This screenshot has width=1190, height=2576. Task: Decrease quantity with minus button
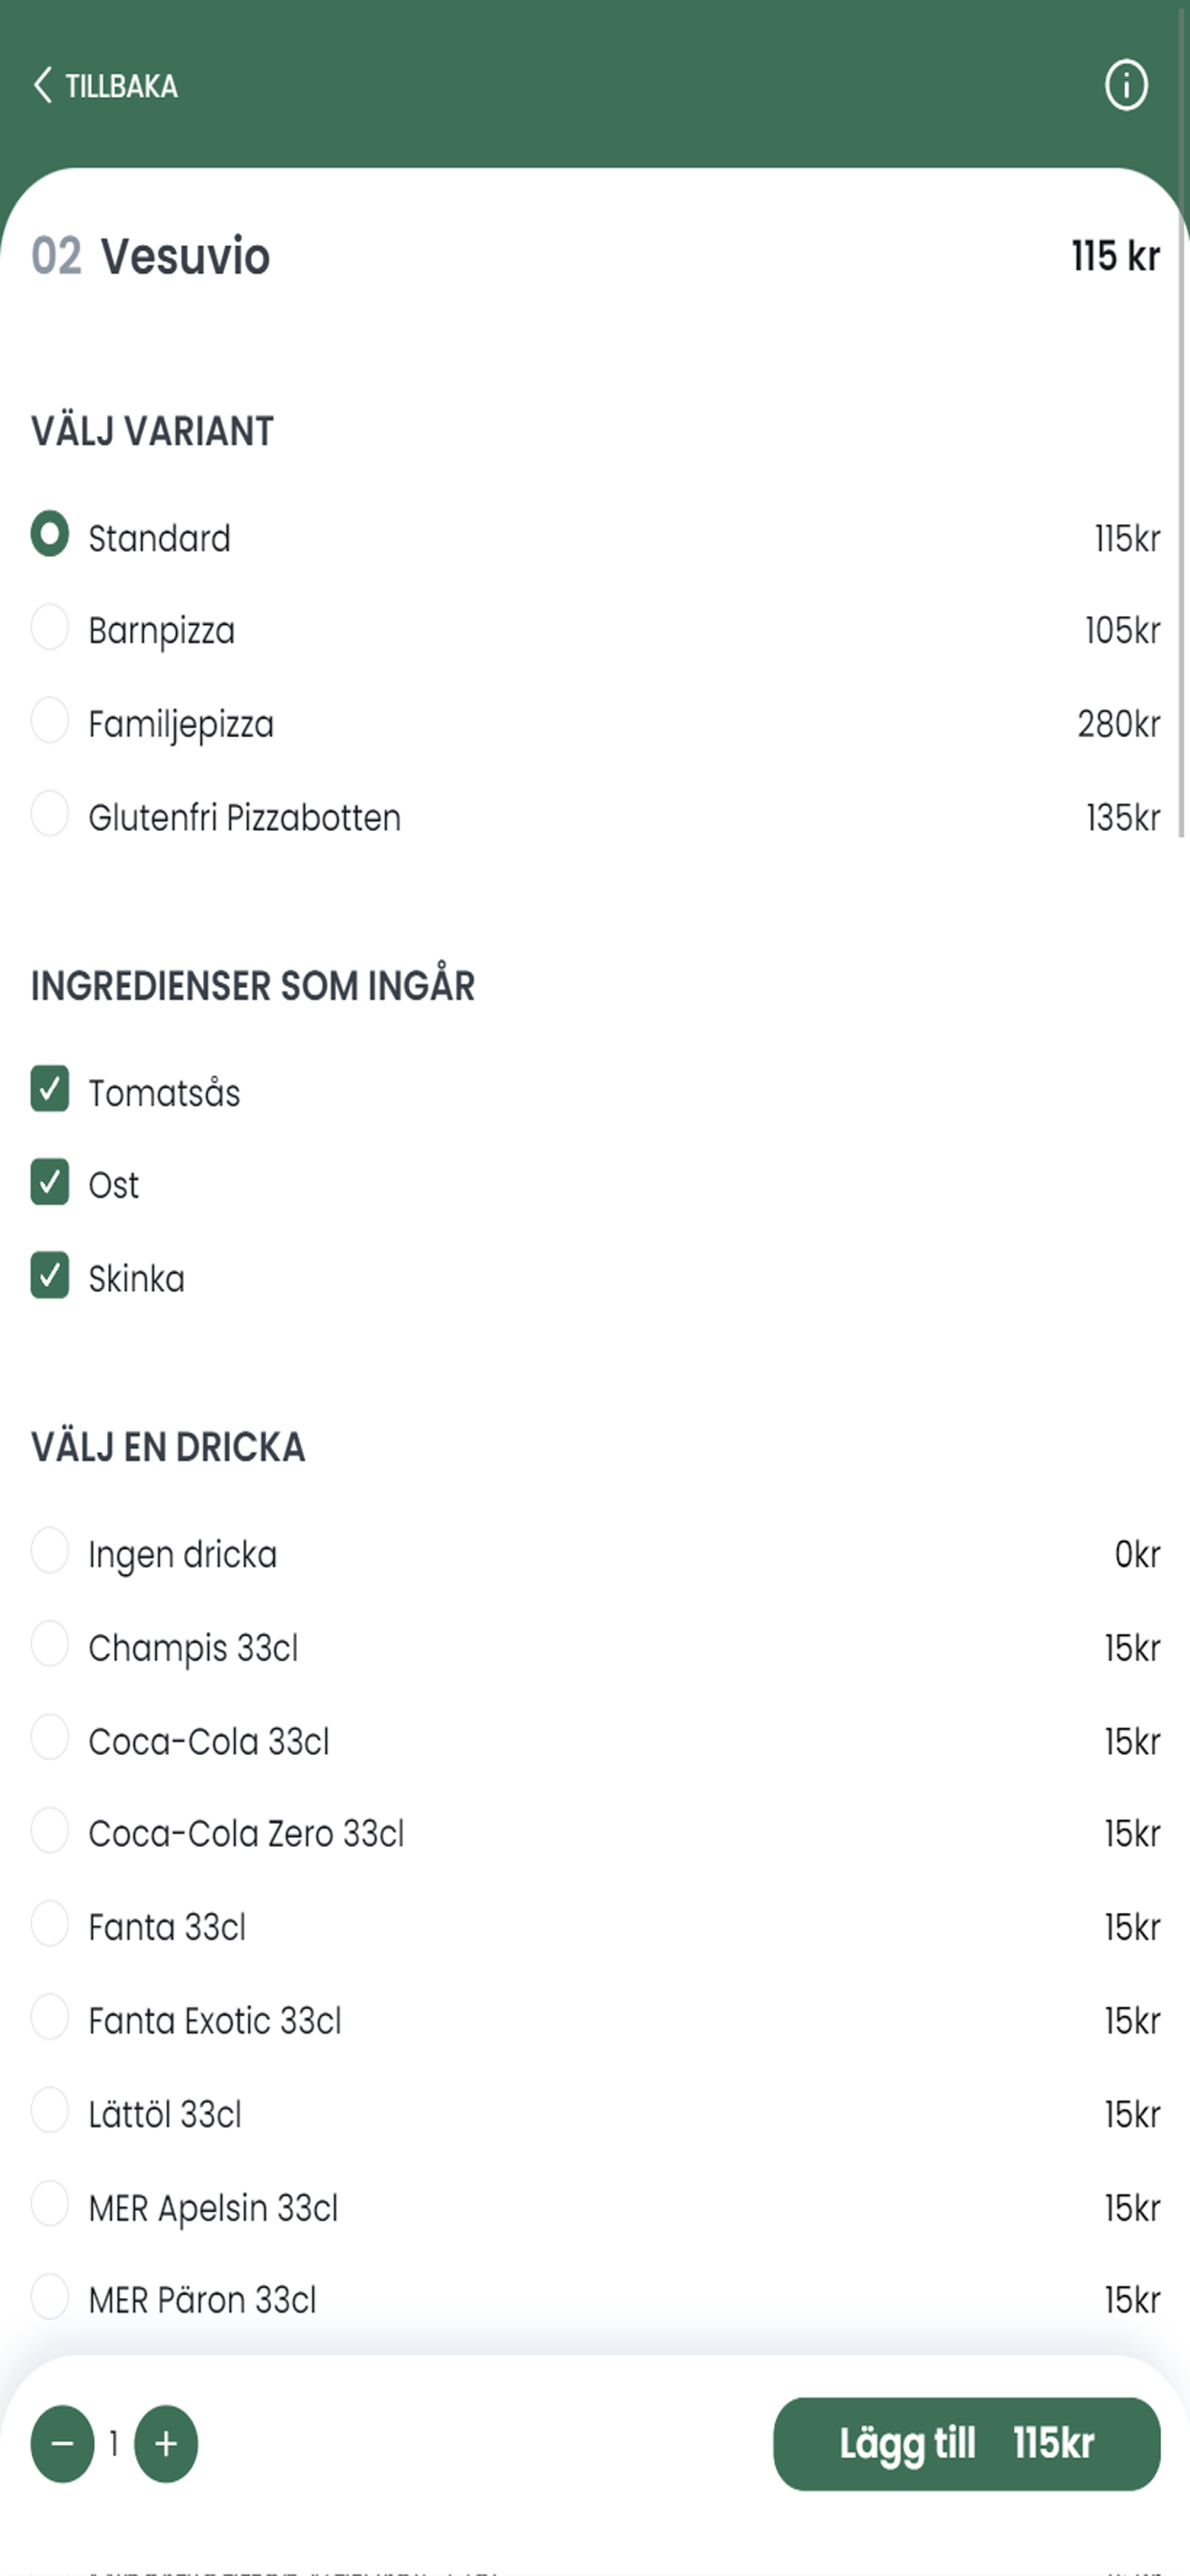coord(62,2443)
